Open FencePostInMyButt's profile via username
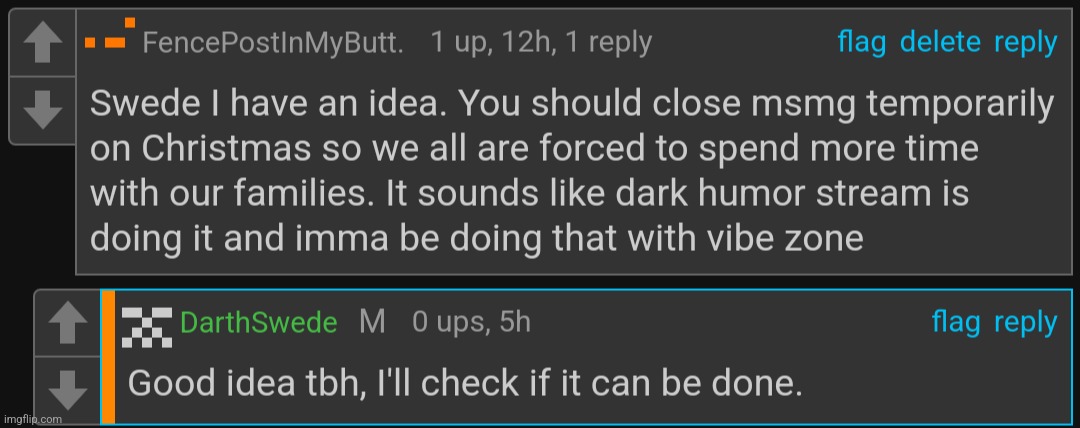1080x428 pixels. [x=273, y=43]
